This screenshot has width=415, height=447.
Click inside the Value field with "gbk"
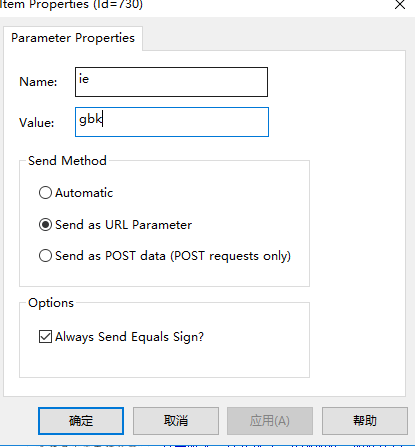click(172, 122)
